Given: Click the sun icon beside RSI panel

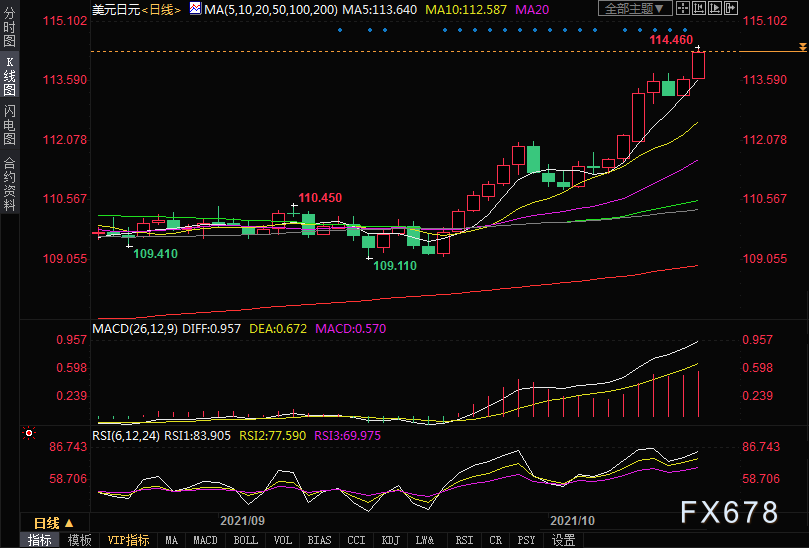Looking at the screenshot, I should (29, 433).
